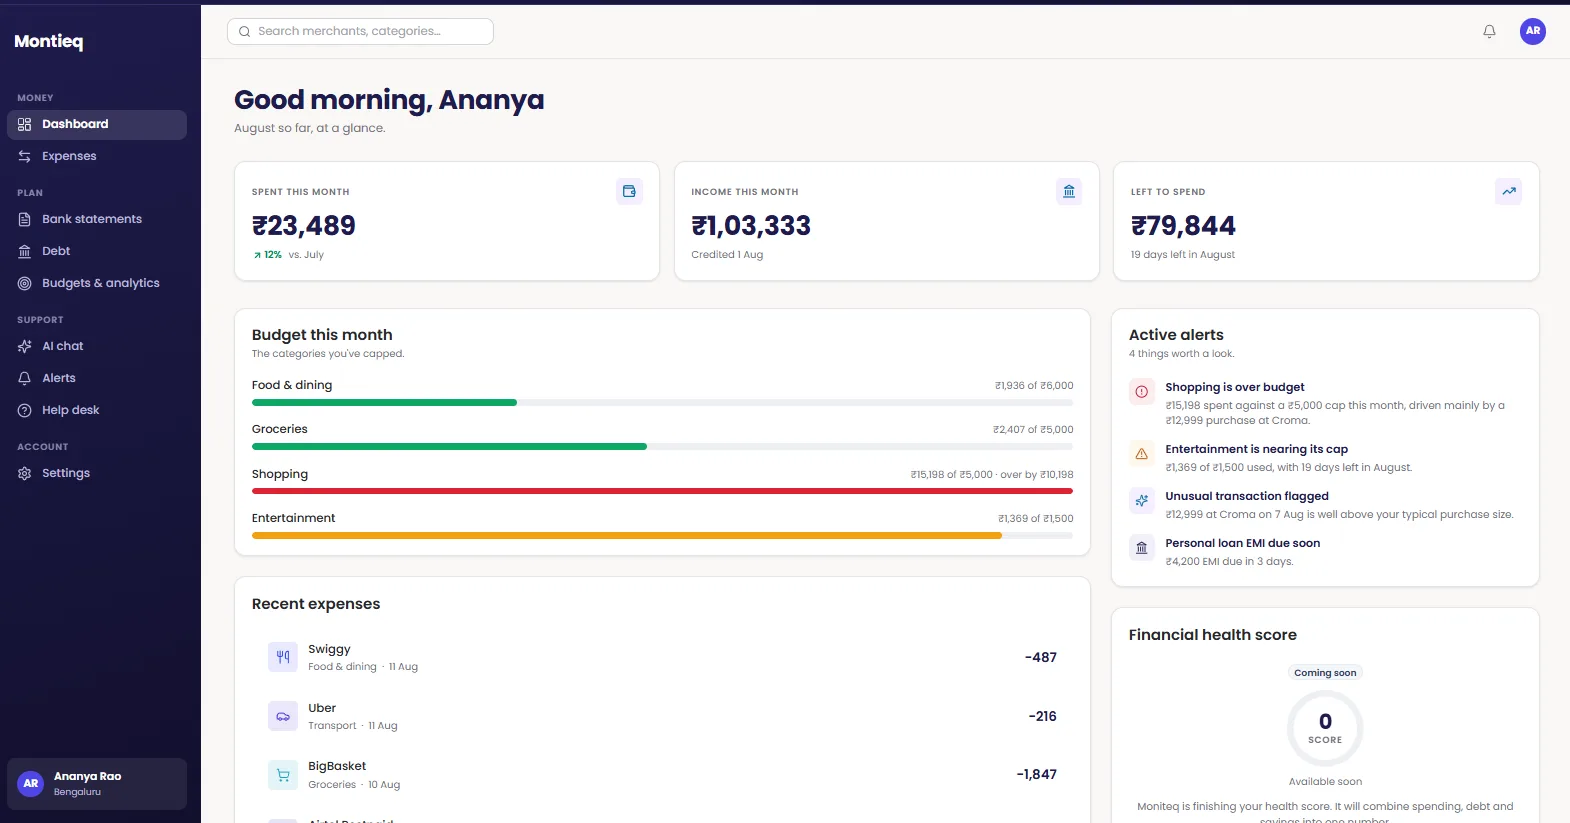
Task: Click the Personal loan EMI bank icon
Action: pos(1142,548)
